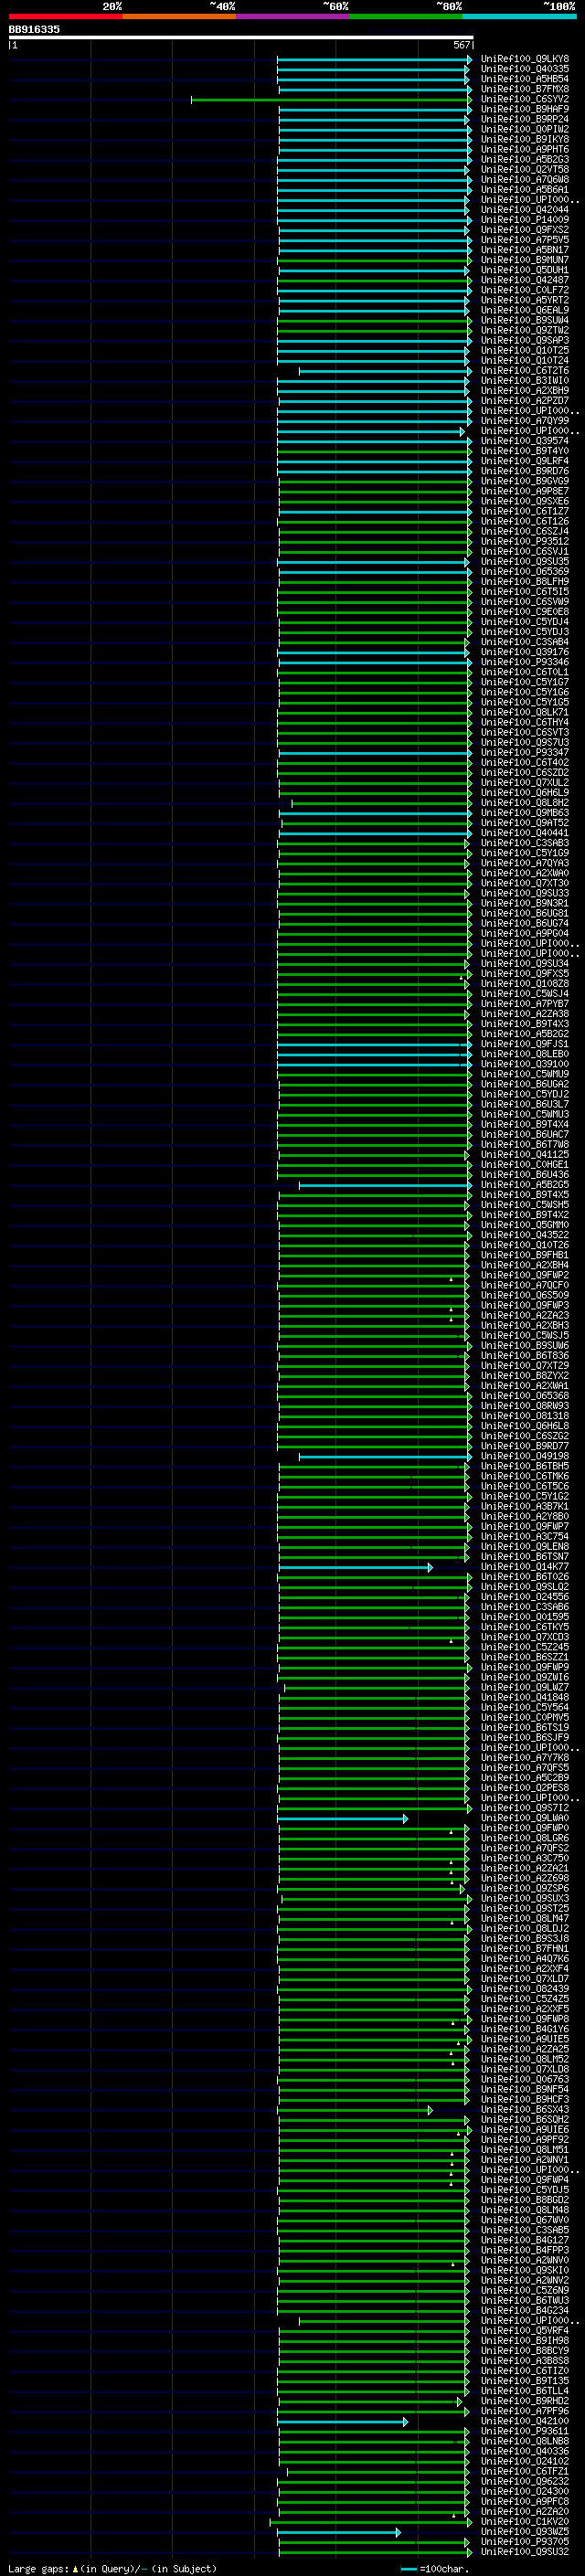Open hit UniRef100_A5HB54
Image resolution: width=585 pixels, height=2576 pixels.
(x=524, y=79)
